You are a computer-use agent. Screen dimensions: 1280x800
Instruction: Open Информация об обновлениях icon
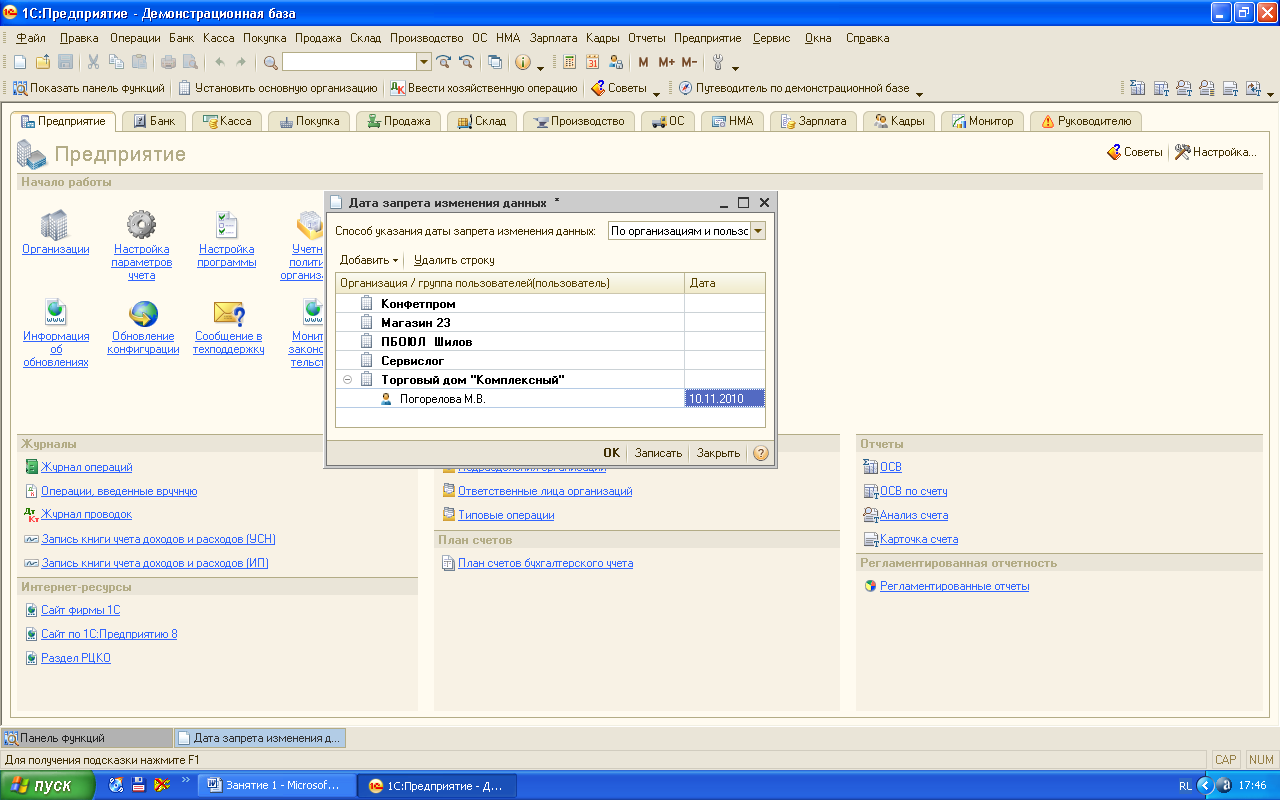(56, 313)
